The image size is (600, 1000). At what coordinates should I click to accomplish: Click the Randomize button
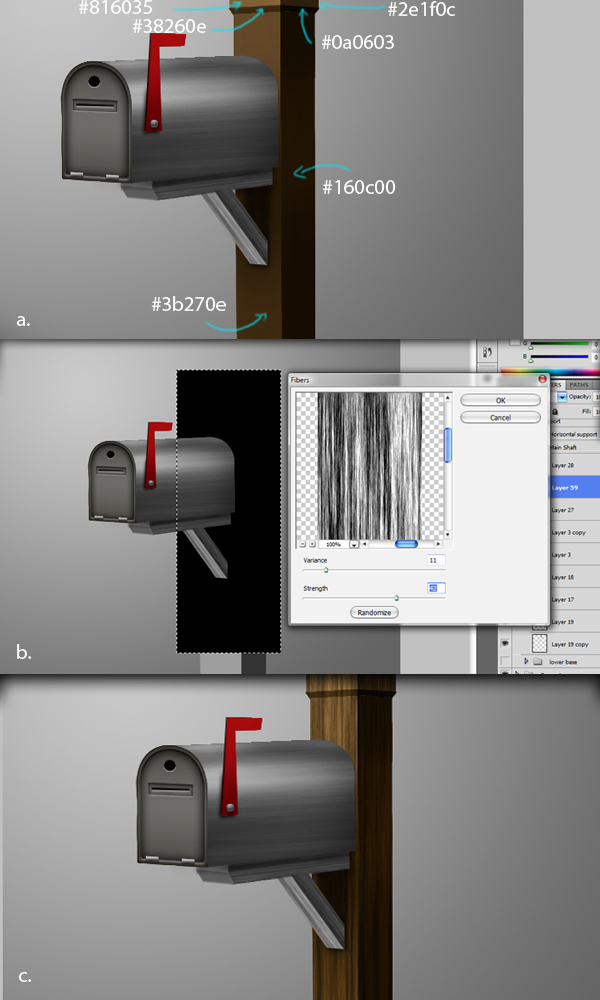(x=374, y=612)
